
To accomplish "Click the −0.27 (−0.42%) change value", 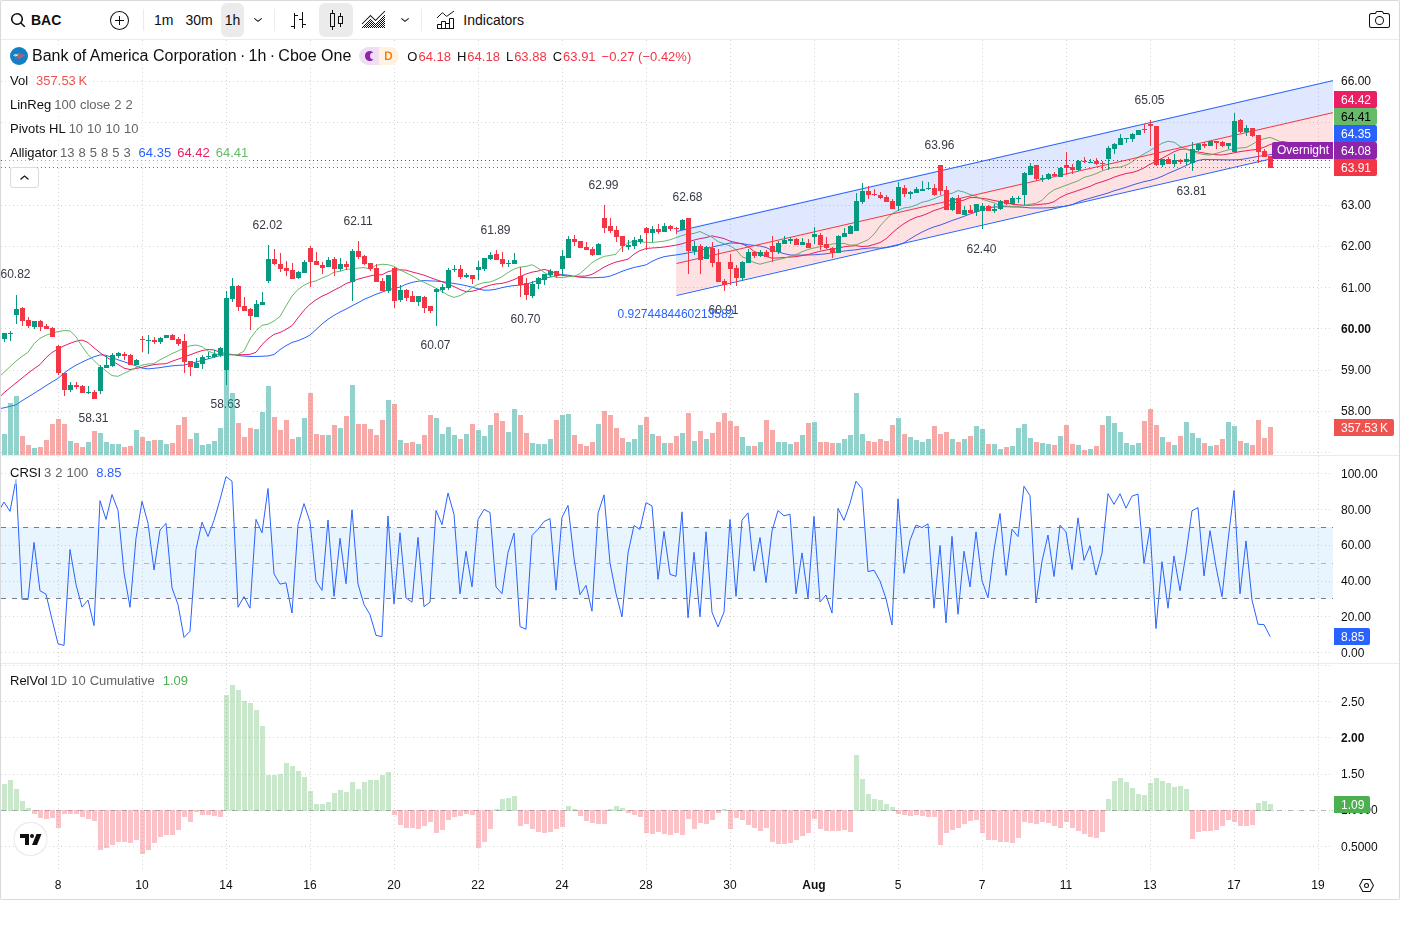I will pyautogui.click(x=646, y=57).
